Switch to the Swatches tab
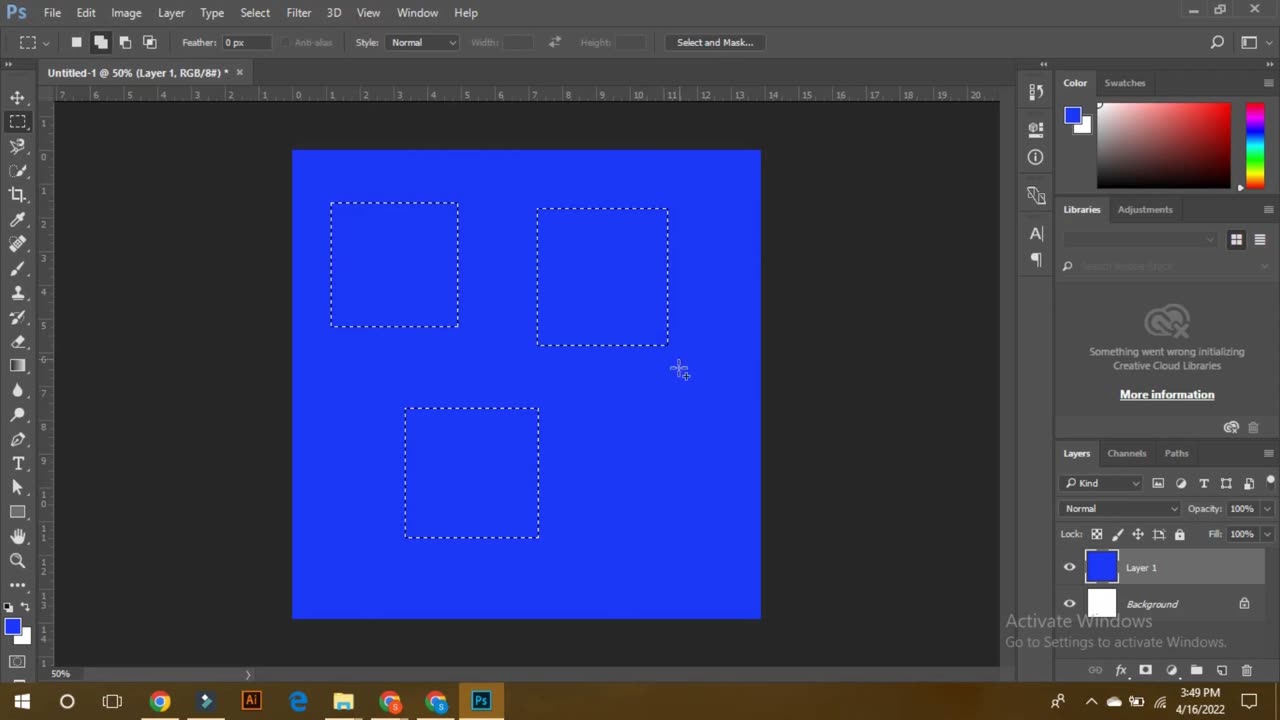 (1125, 83)
